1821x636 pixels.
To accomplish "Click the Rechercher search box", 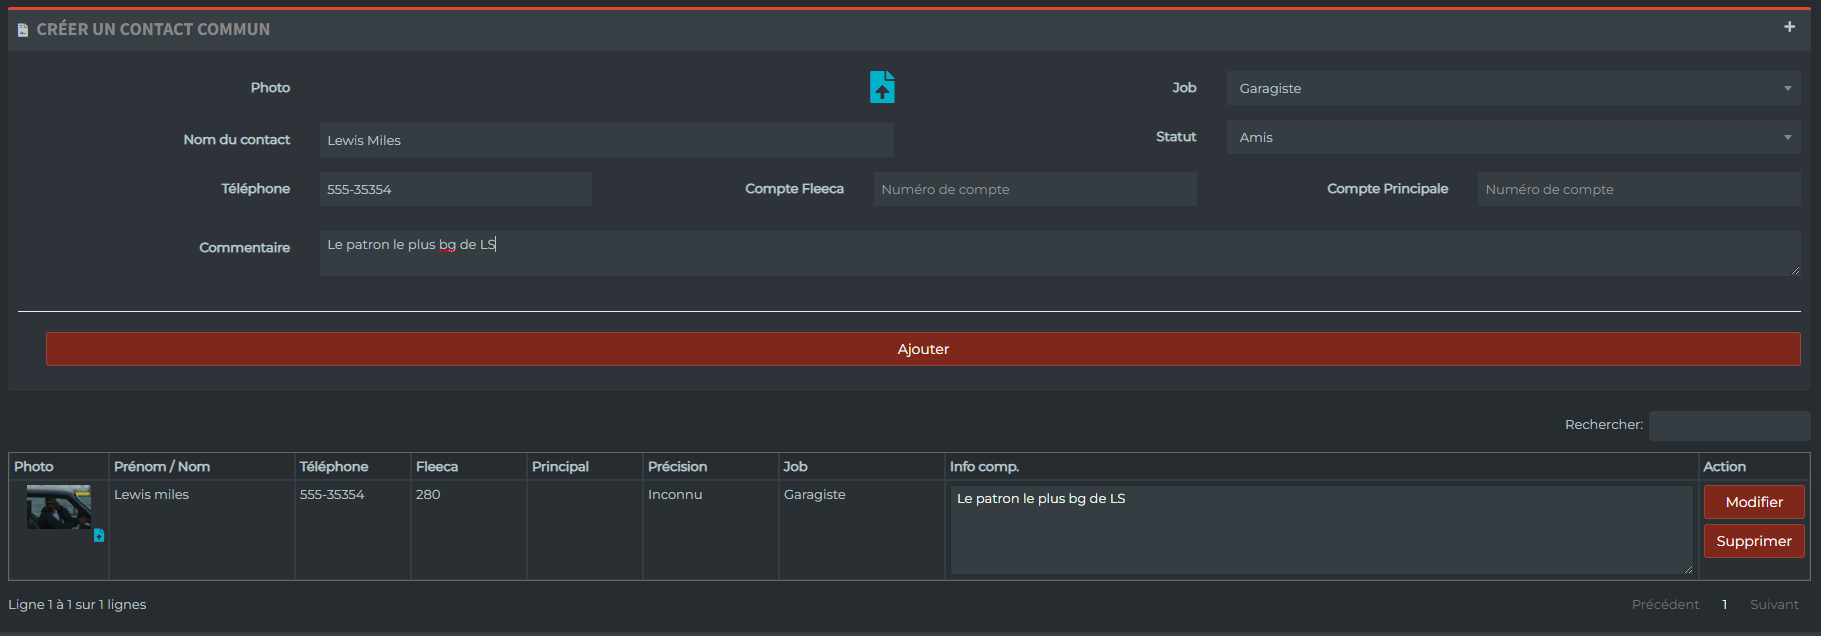I will click(x=1730, y=425).
